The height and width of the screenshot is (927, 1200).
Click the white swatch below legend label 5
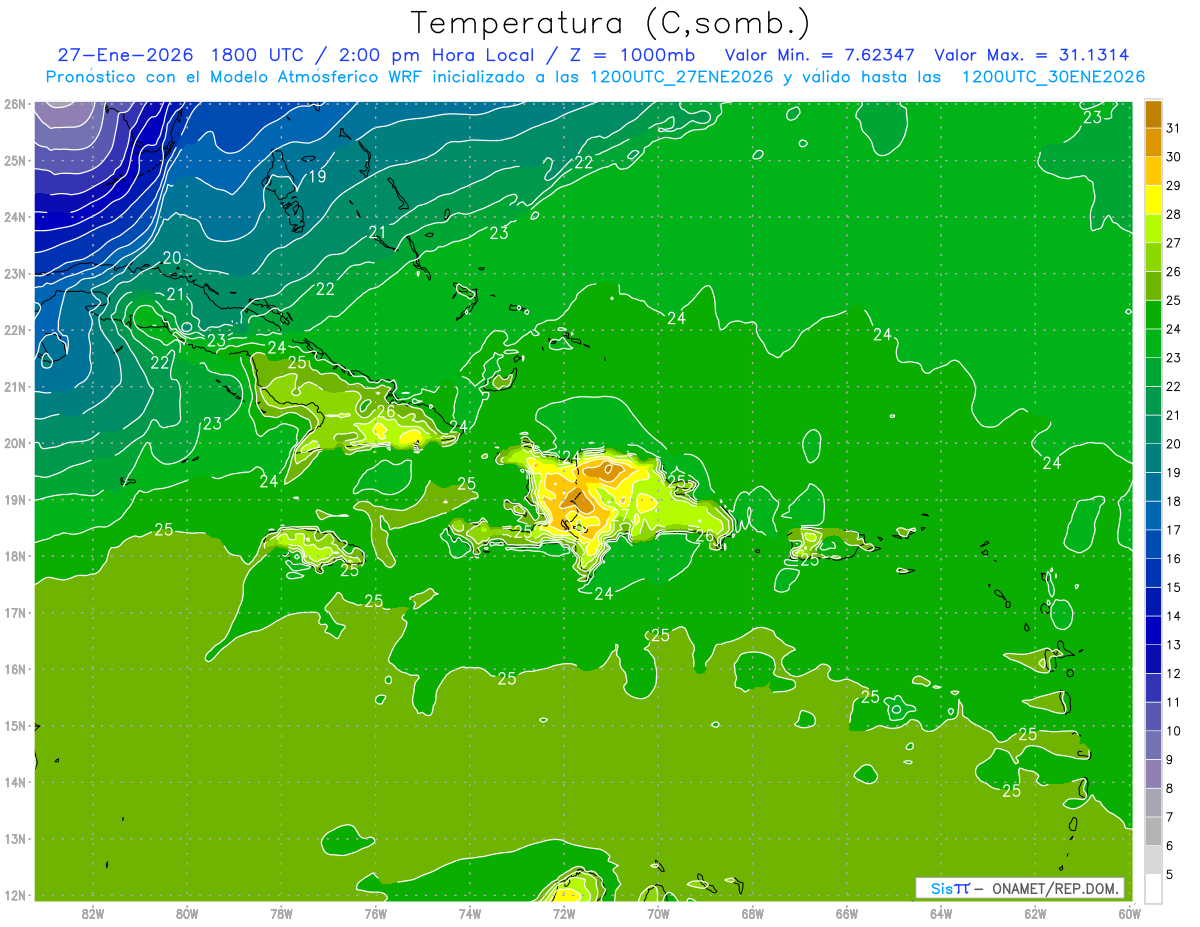(1153, 889)
